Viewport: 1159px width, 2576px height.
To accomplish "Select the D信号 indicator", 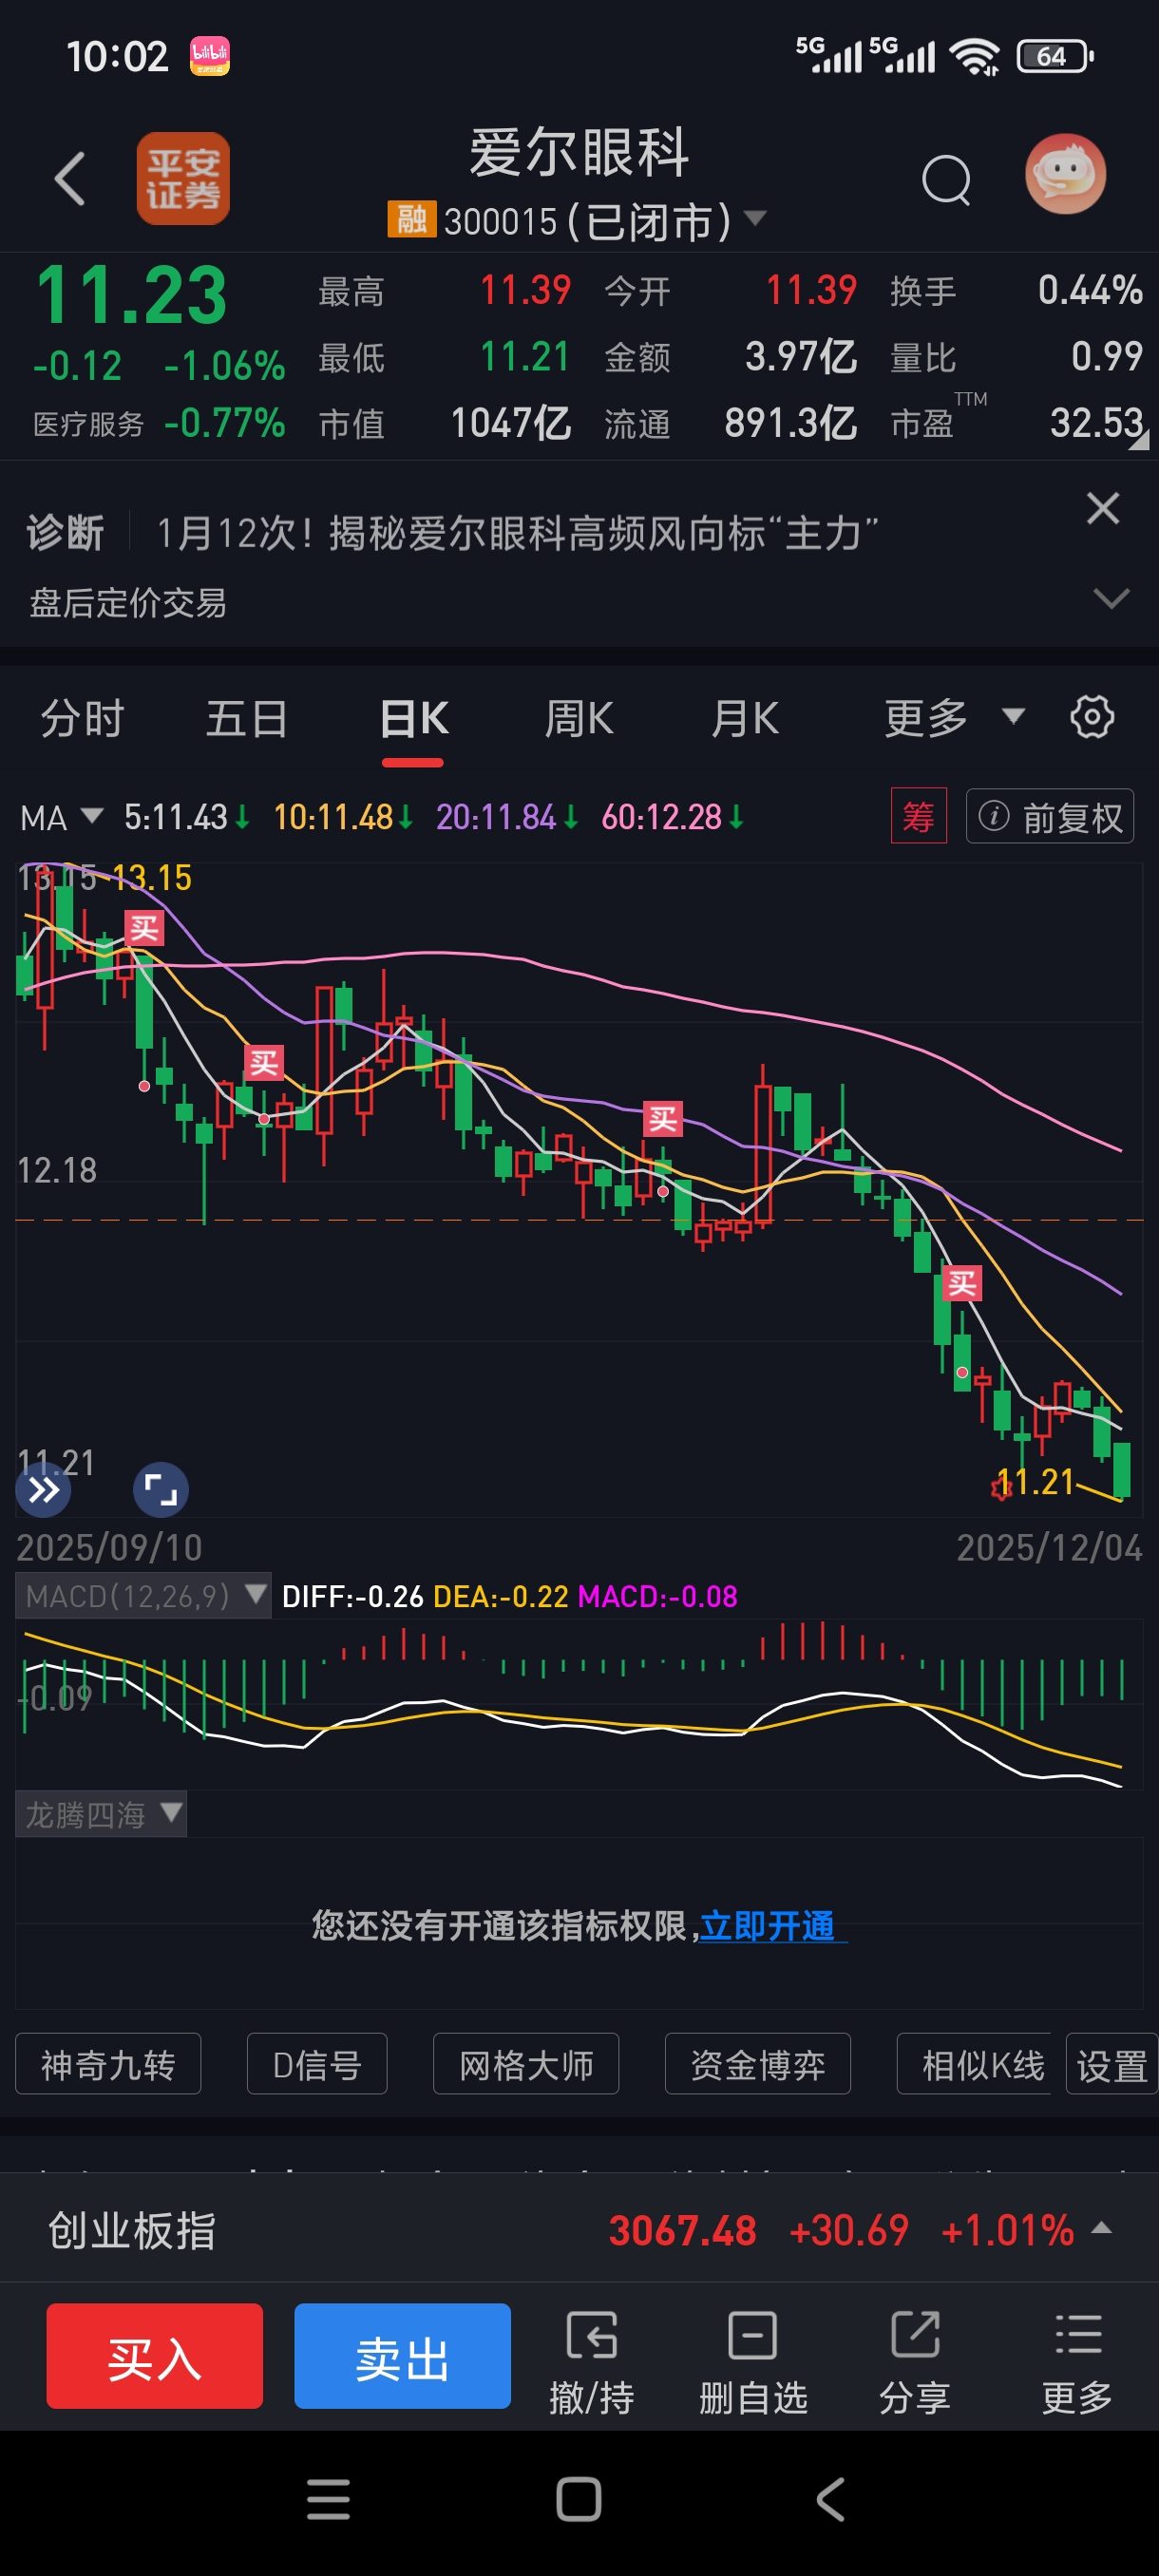I will tap(317, 2063).
